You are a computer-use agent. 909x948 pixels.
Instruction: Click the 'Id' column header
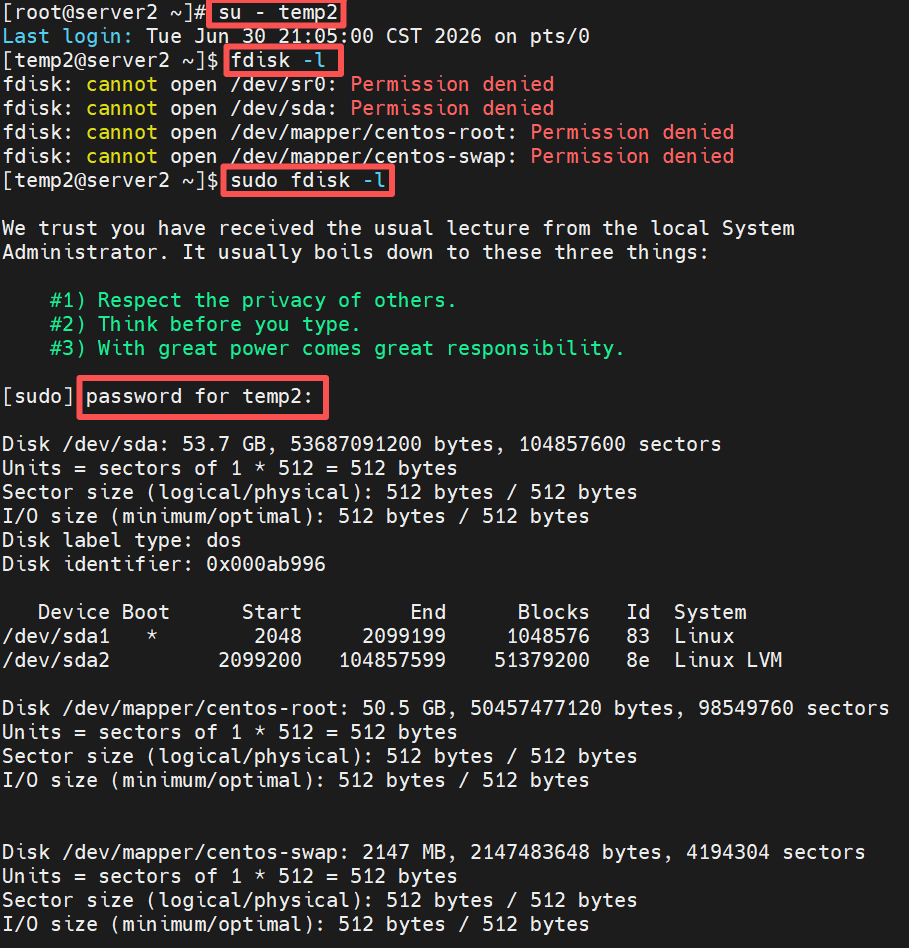click(638, 612)
